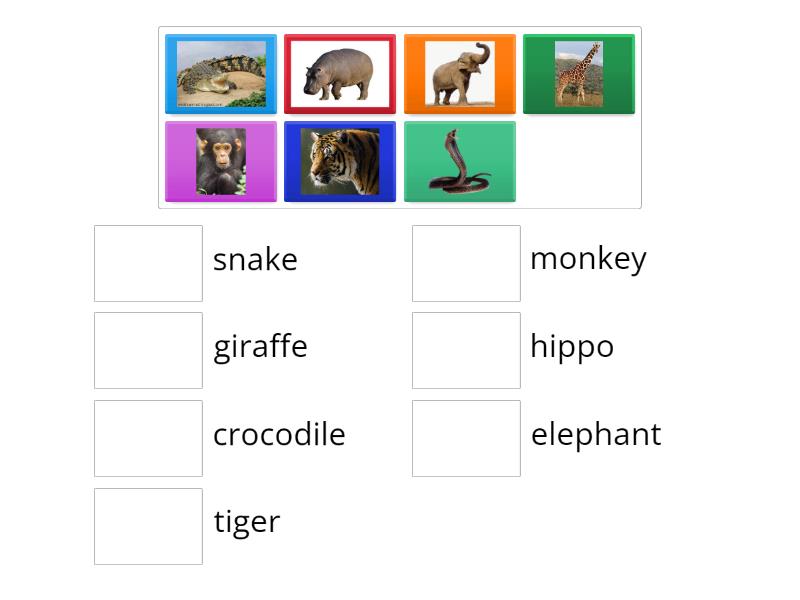Click the answer box beside snake
800x600 pixels.
(x=148, y=263)
